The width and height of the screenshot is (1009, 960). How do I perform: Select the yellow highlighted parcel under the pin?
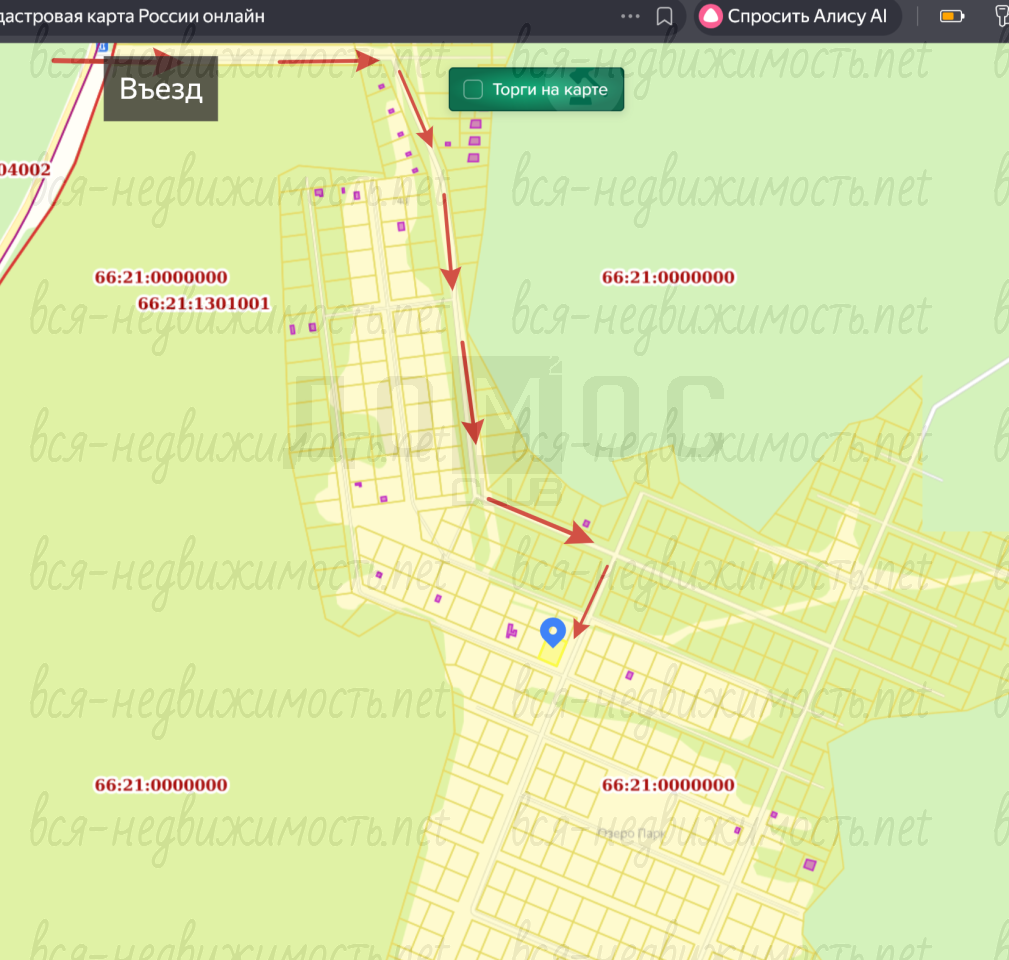551,654
